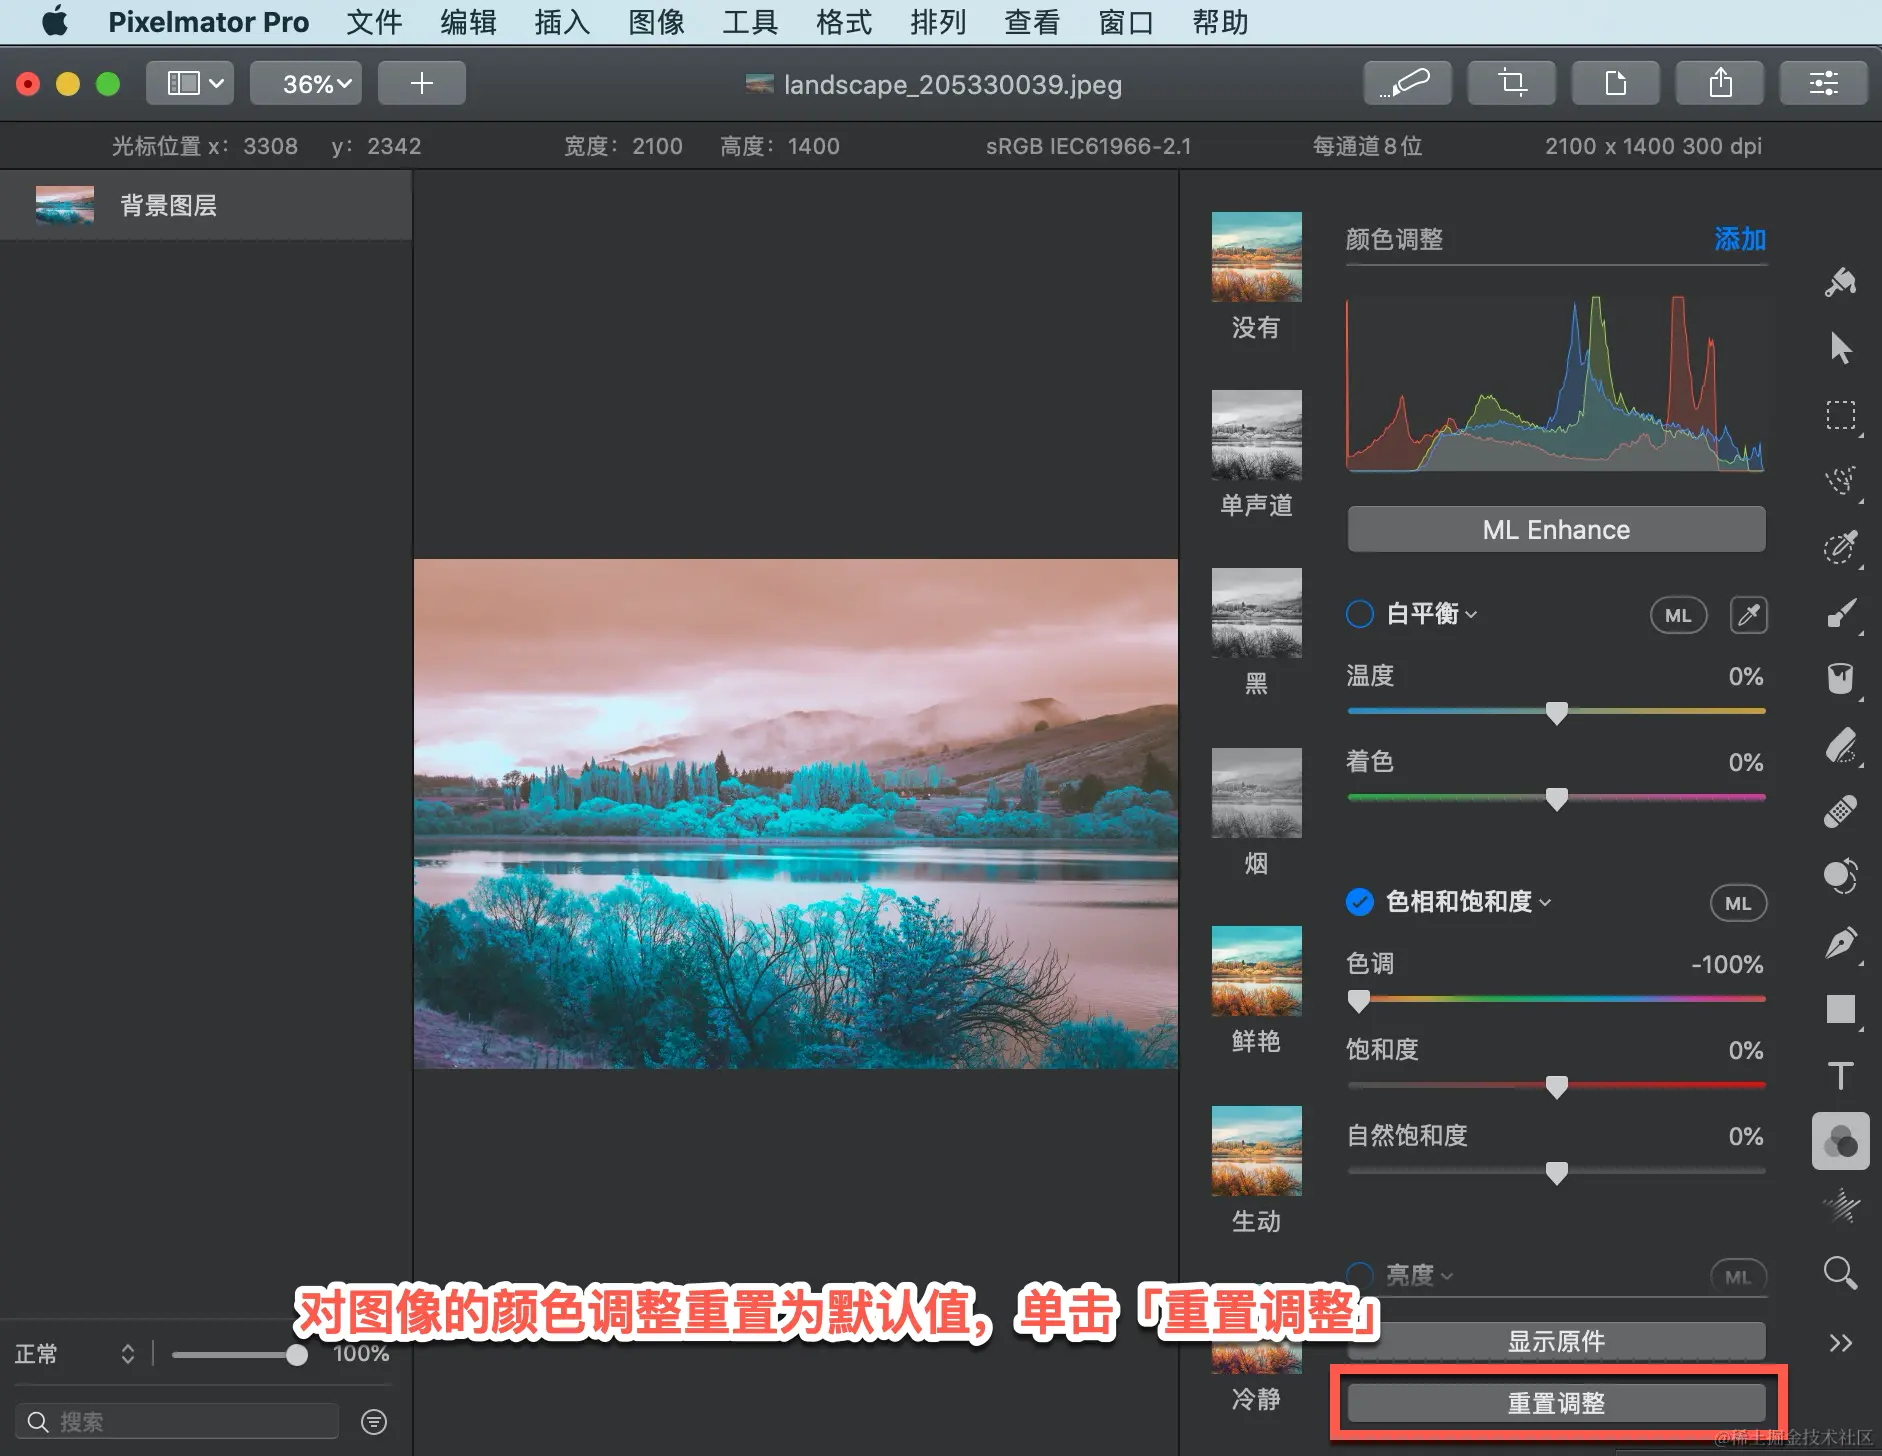Select the Pen tool
Viewport: 1882px width, 1456px height.
1840,943
